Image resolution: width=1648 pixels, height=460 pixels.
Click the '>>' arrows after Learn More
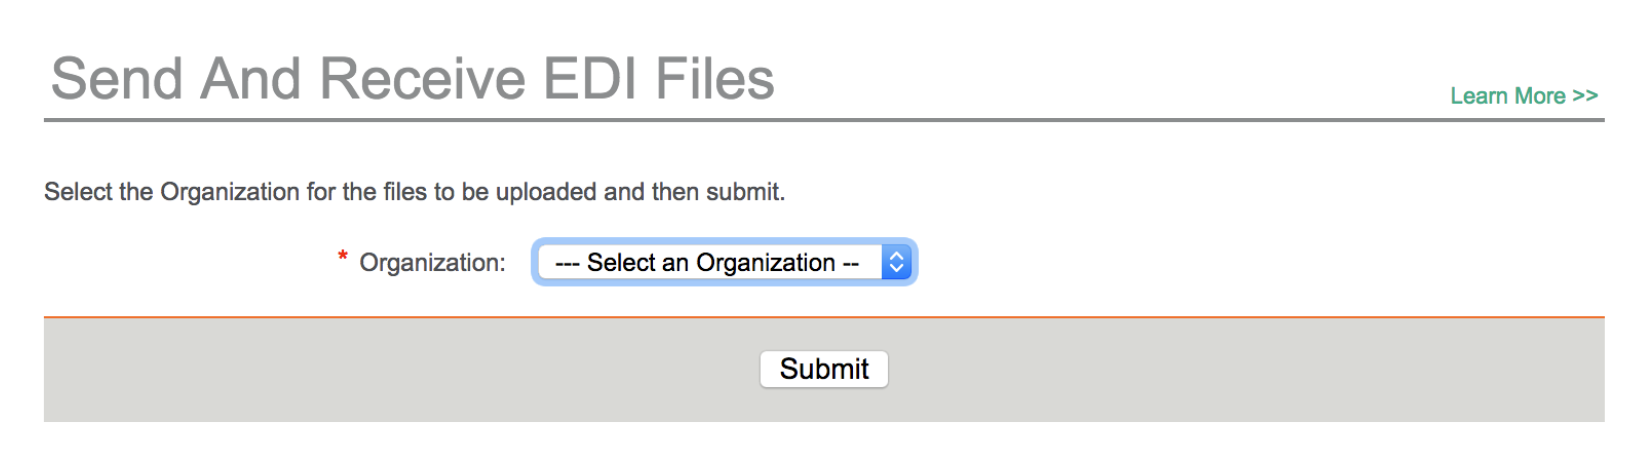click(1585, 96)
